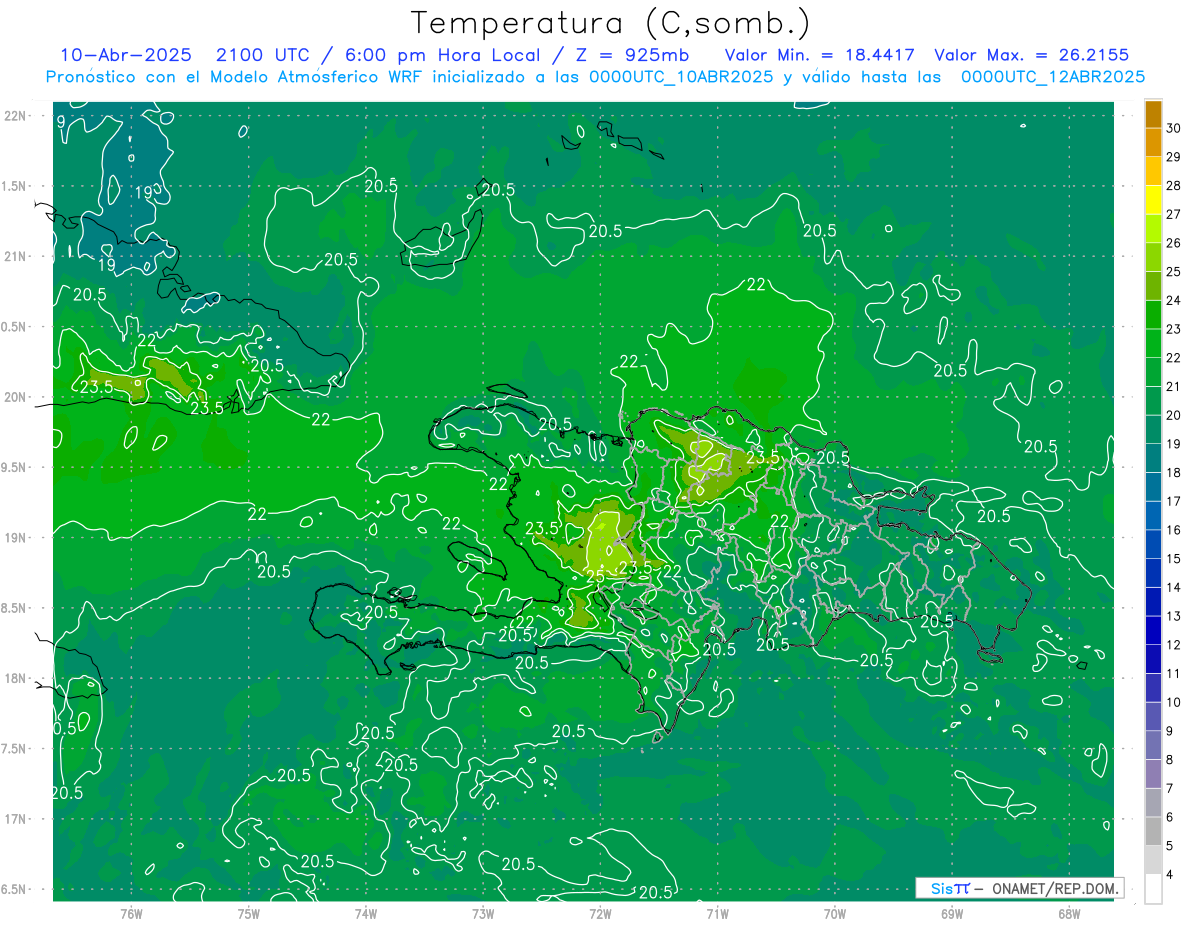Click the yellow legend swatch between 27 and 28

1153,200
